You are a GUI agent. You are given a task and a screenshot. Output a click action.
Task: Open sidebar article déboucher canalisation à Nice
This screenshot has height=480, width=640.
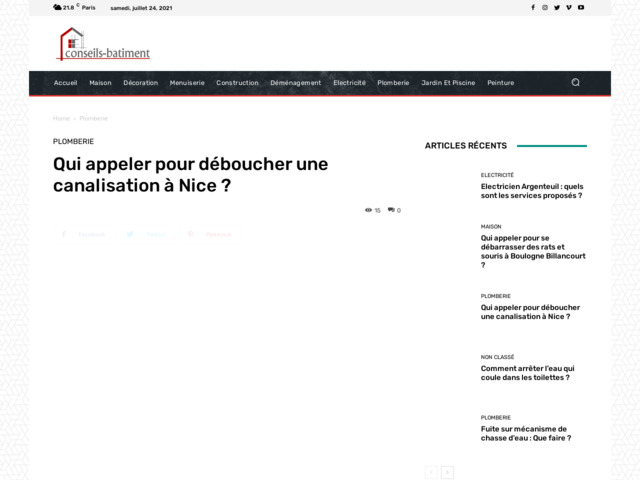click(530, 312)
